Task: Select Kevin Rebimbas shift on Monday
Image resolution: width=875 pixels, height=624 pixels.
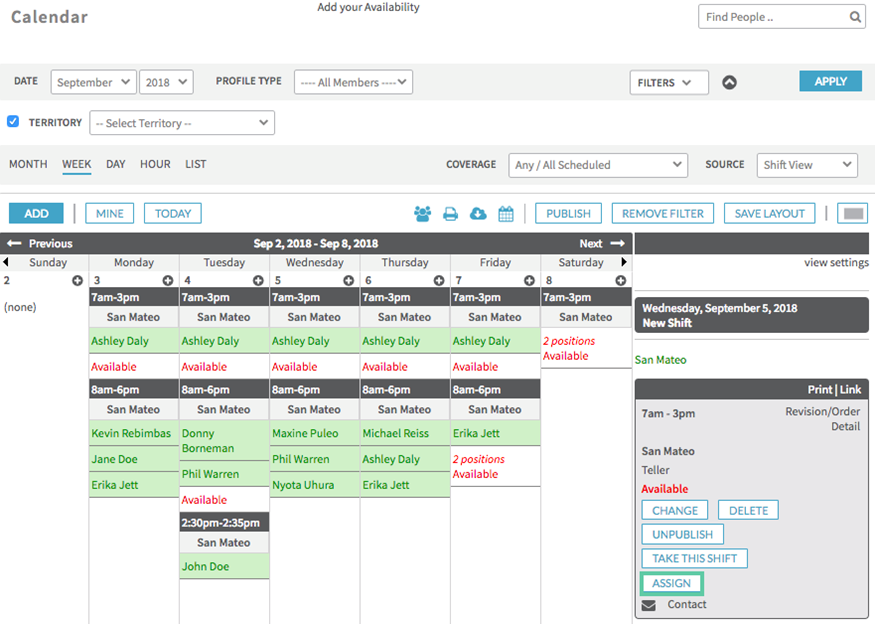Action: pyautogui.click(x=134, y=433)
